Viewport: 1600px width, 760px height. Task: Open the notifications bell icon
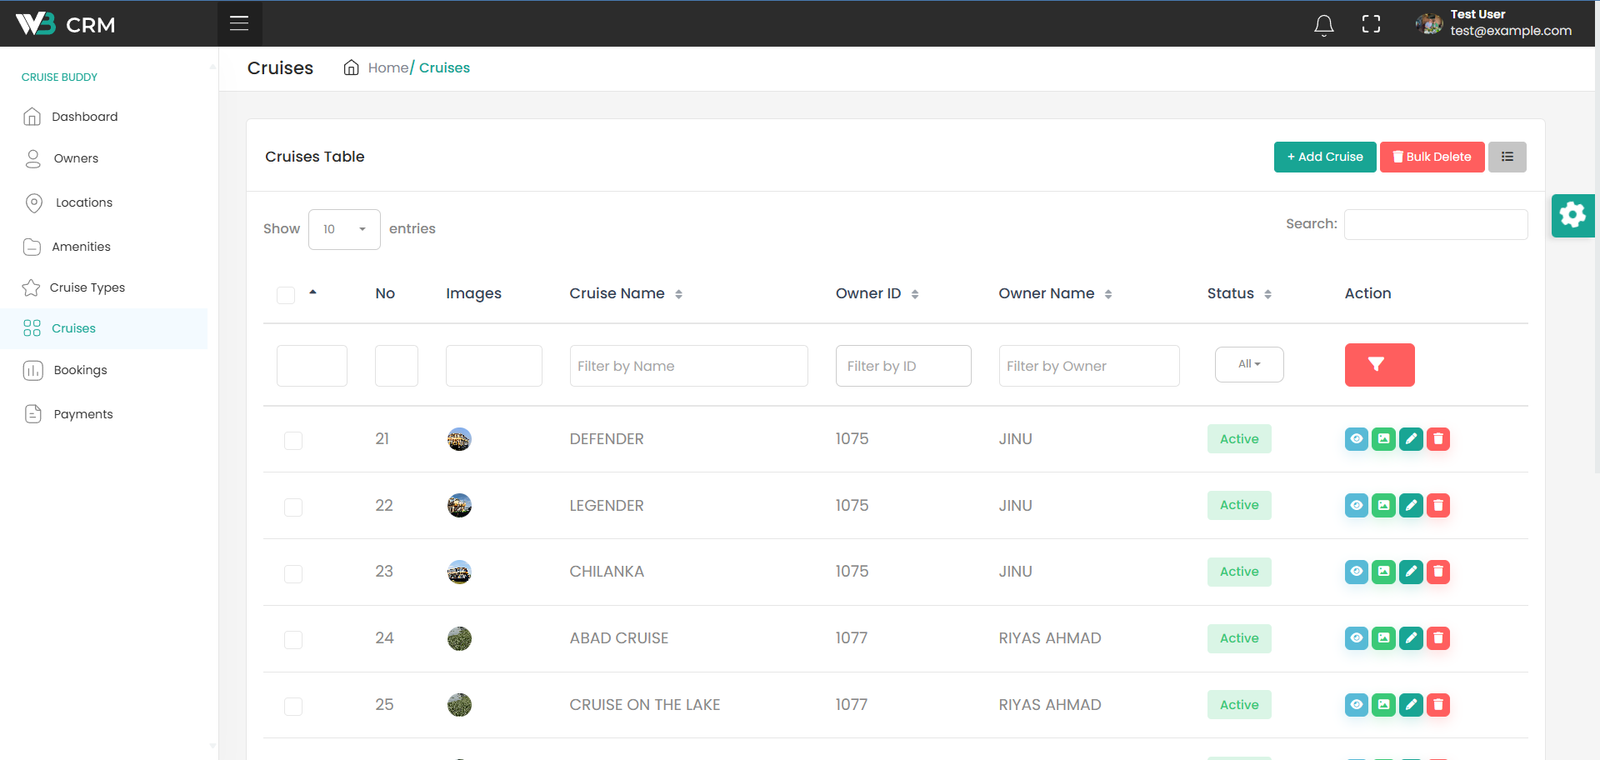1323,25
